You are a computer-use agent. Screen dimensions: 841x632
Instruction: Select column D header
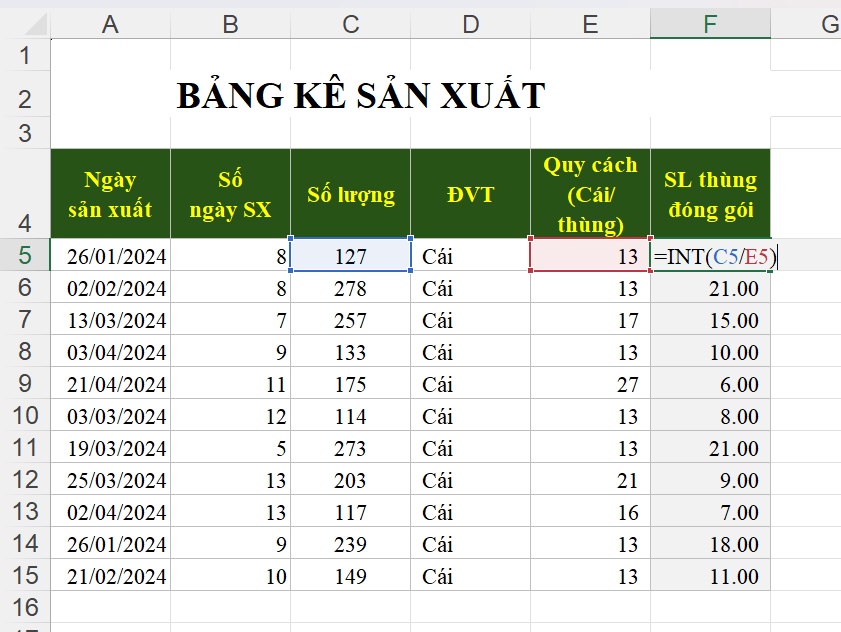point(470,24)
